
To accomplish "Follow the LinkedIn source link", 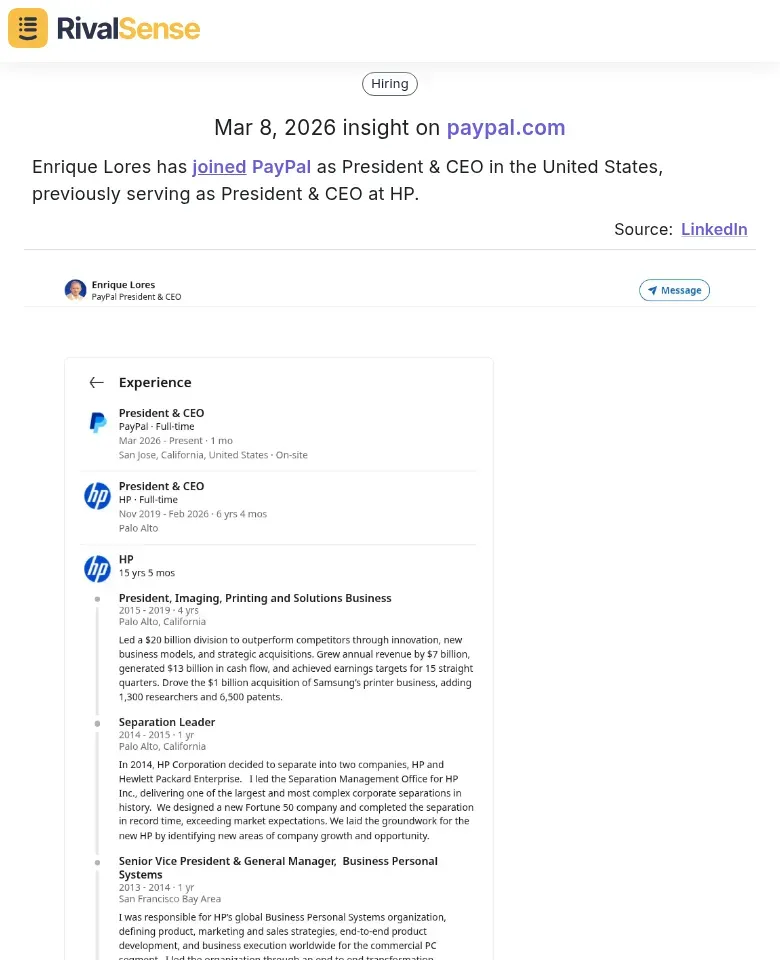I will pos(714,229).
